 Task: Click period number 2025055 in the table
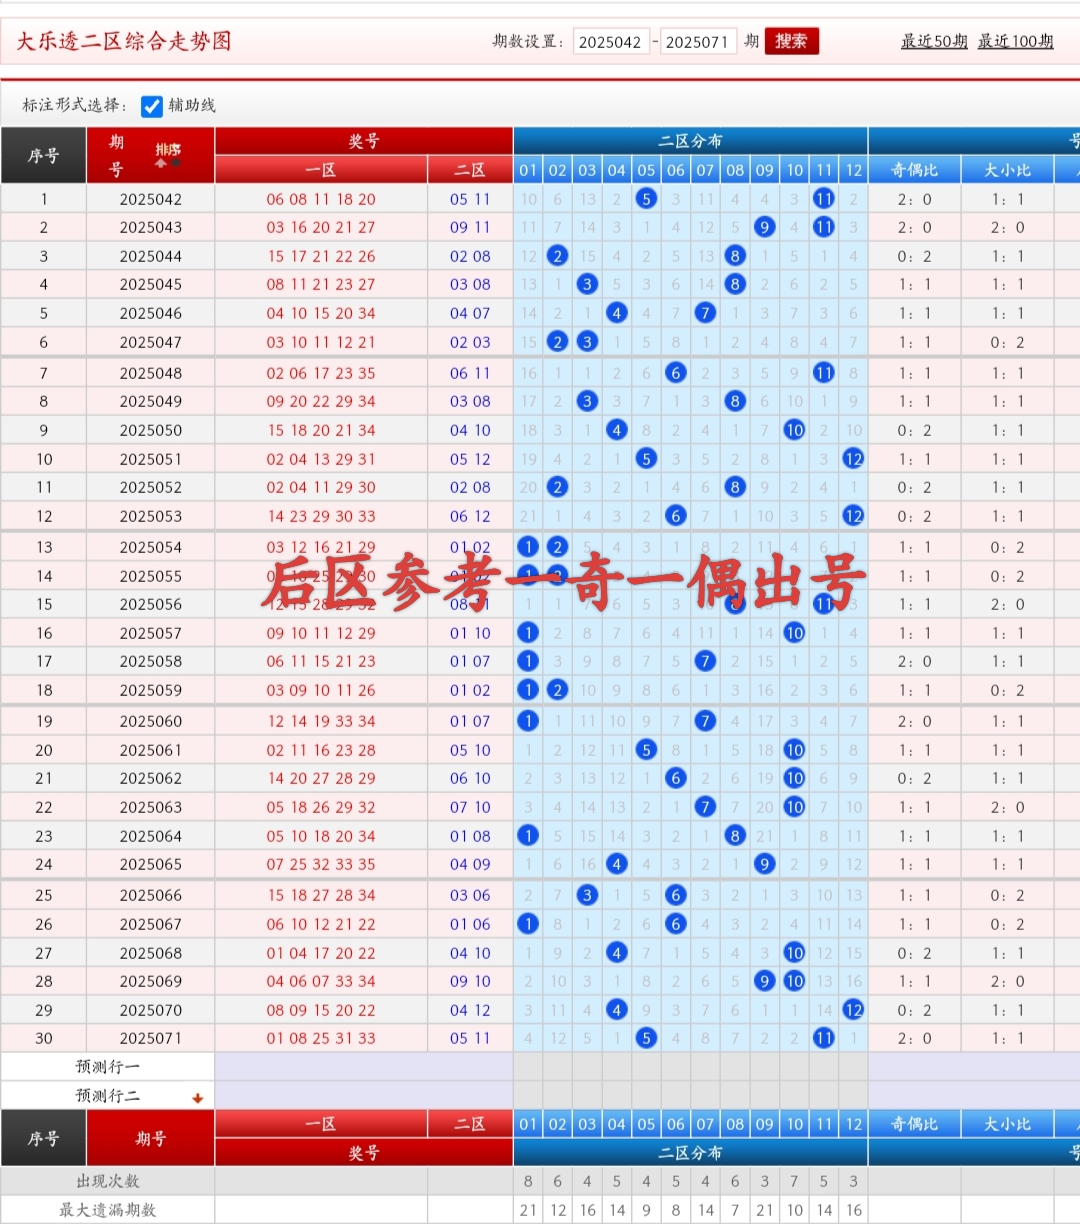[x=150, y=575]
